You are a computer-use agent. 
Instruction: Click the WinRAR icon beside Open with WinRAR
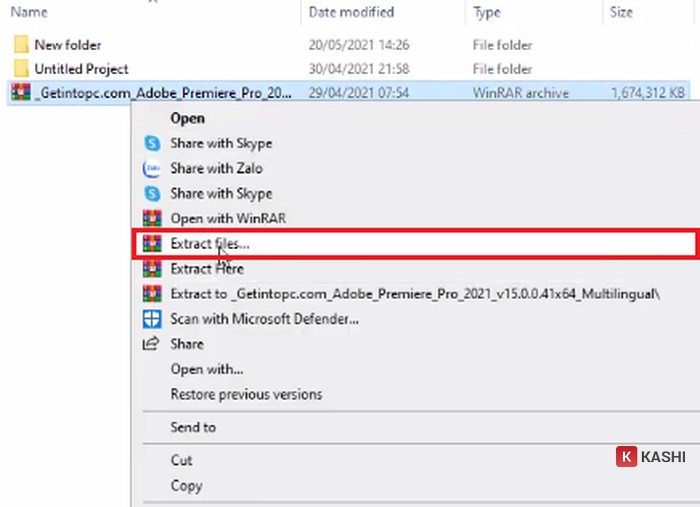tap(152, 219)
